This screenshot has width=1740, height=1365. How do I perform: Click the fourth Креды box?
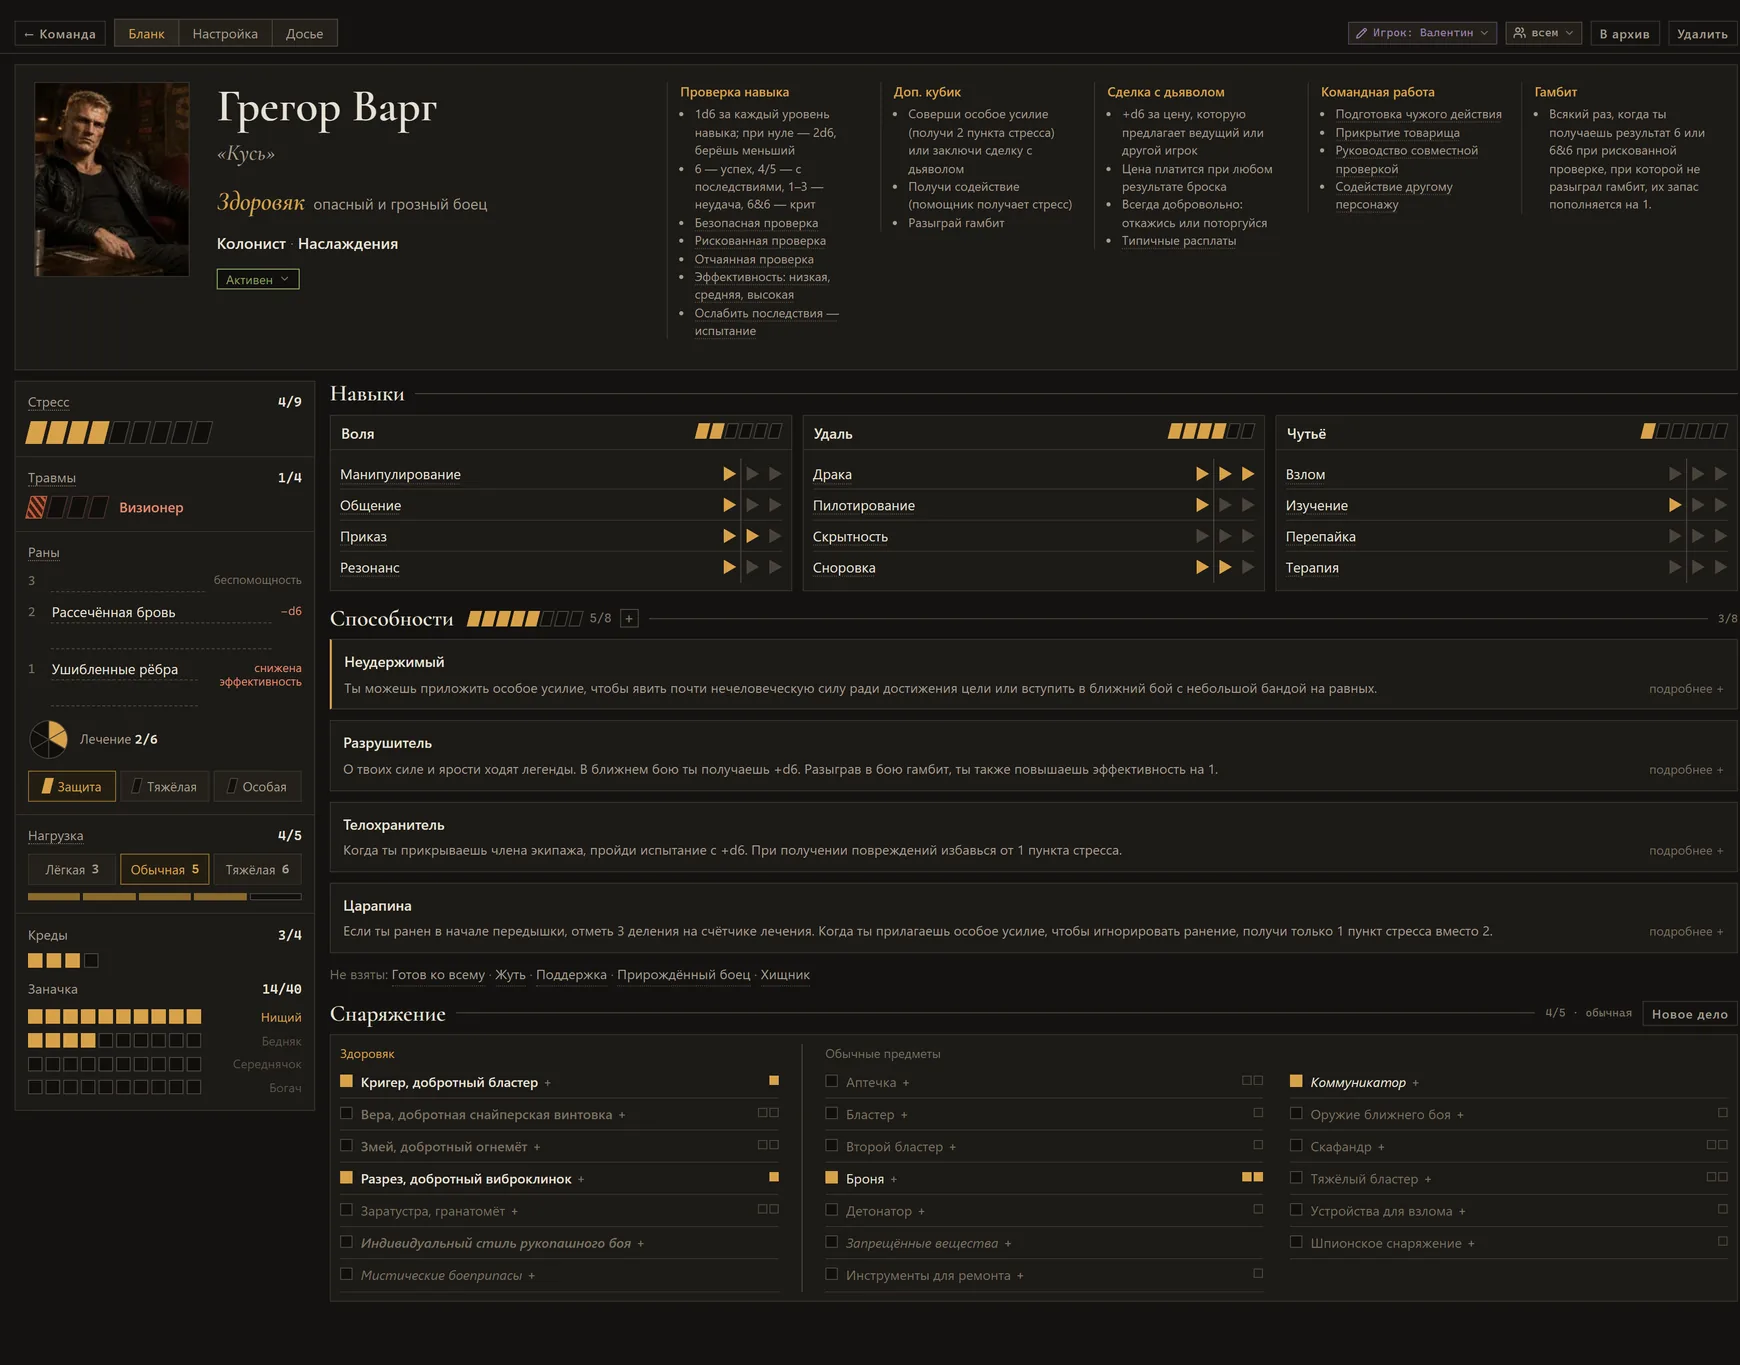tap(91, 961)
